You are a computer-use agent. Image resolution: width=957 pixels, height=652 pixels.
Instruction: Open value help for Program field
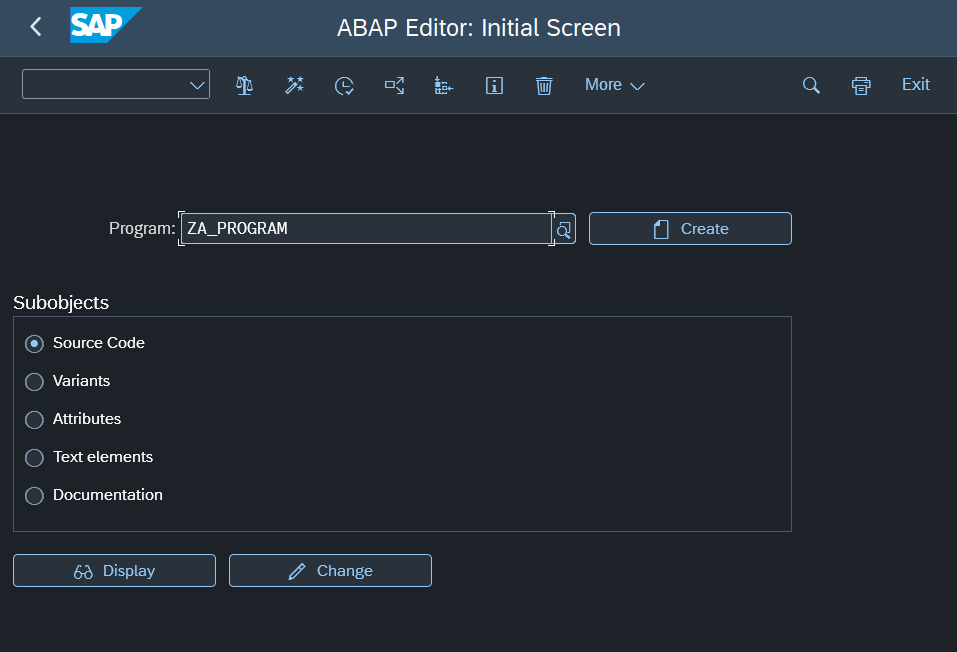click(563, 229)
